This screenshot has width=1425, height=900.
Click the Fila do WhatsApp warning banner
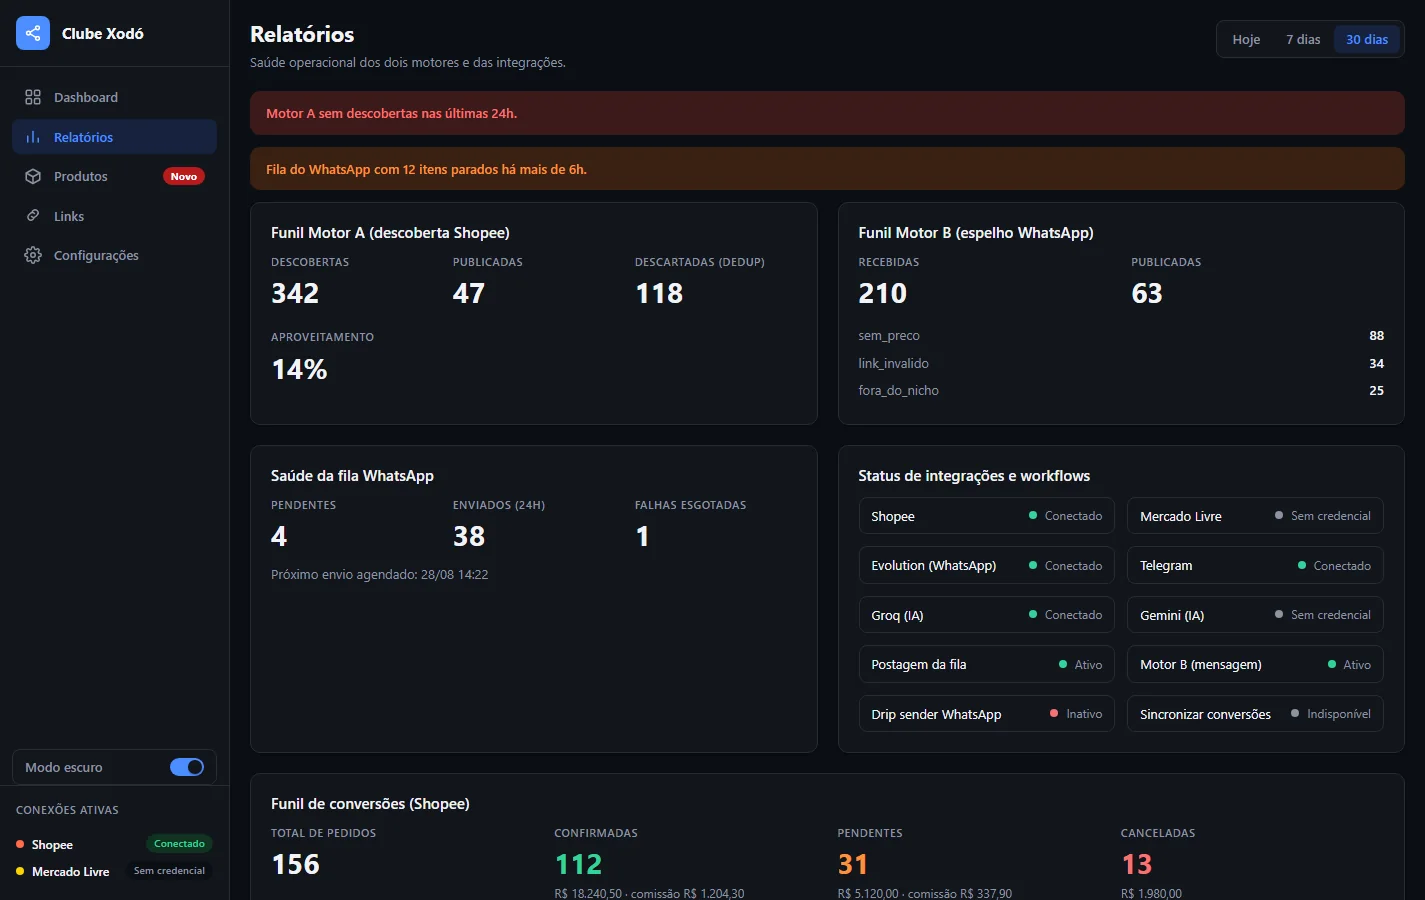click(x=827, y=169)
